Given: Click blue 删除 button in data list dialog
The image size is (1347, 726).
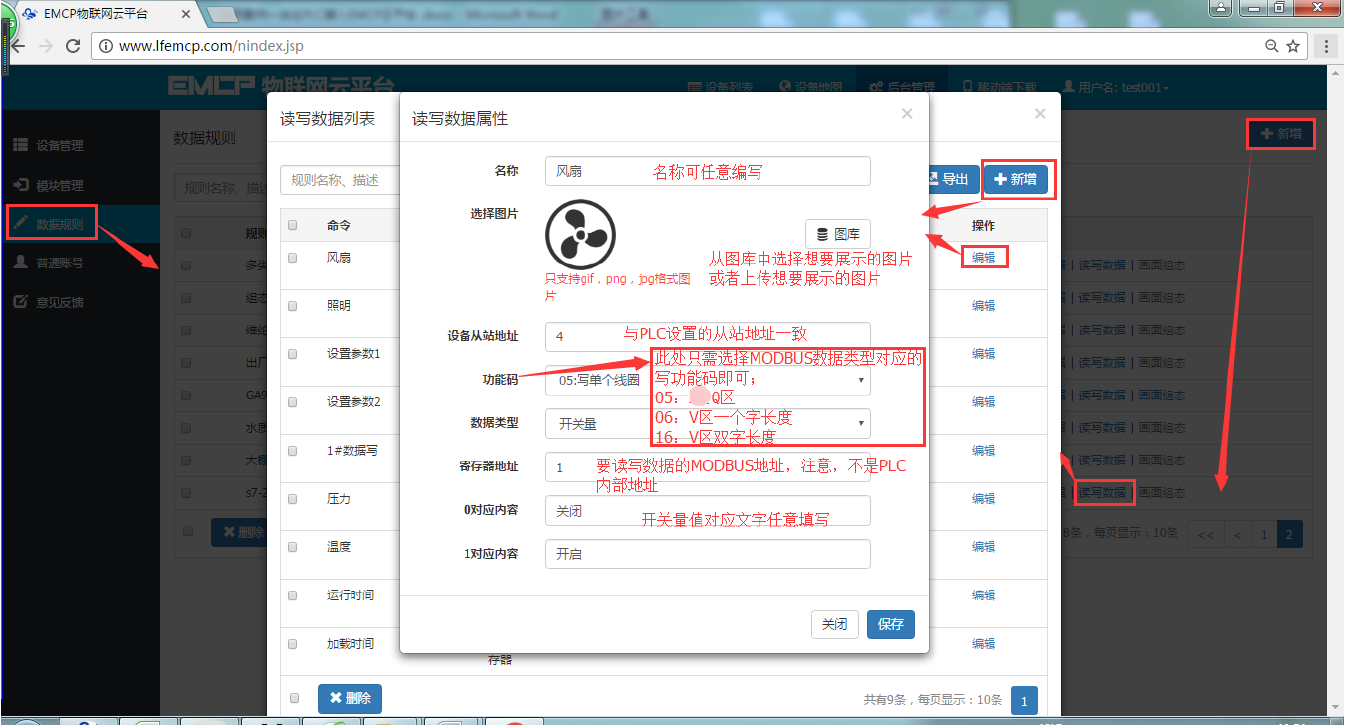Looking at the screenshot, I should [349, 698].
